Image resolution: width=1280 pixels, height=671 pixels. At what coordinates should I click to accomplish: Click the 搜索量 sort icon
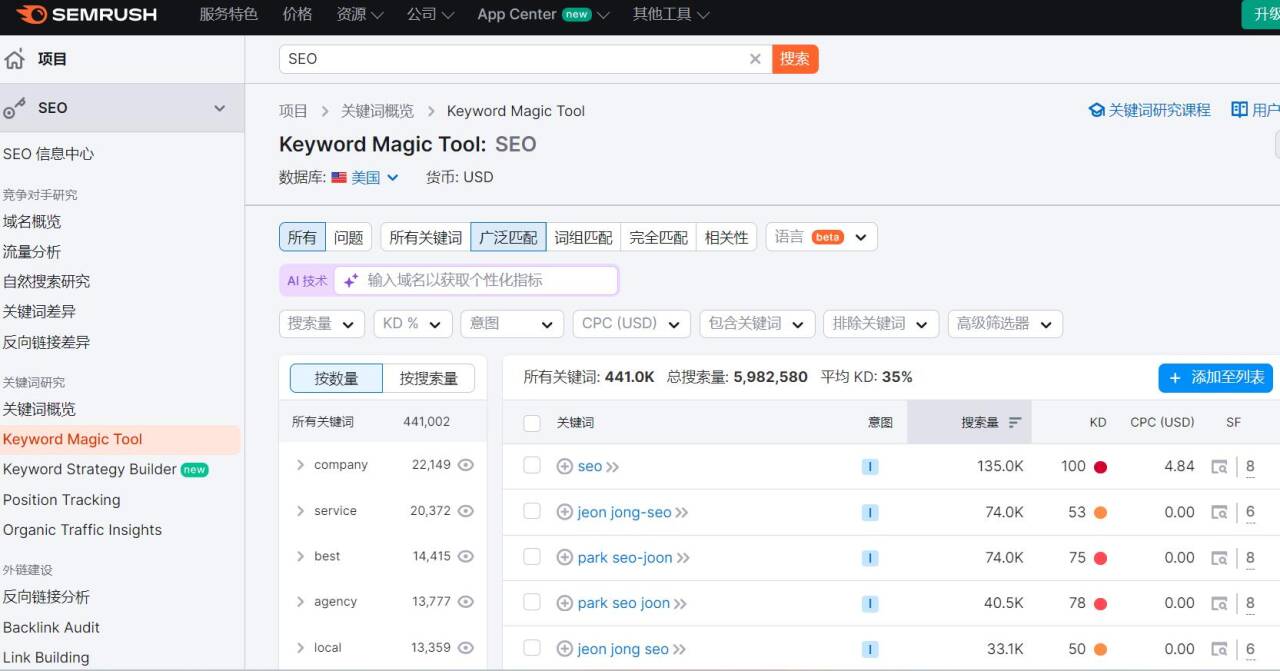click(x=1014, y=422)
